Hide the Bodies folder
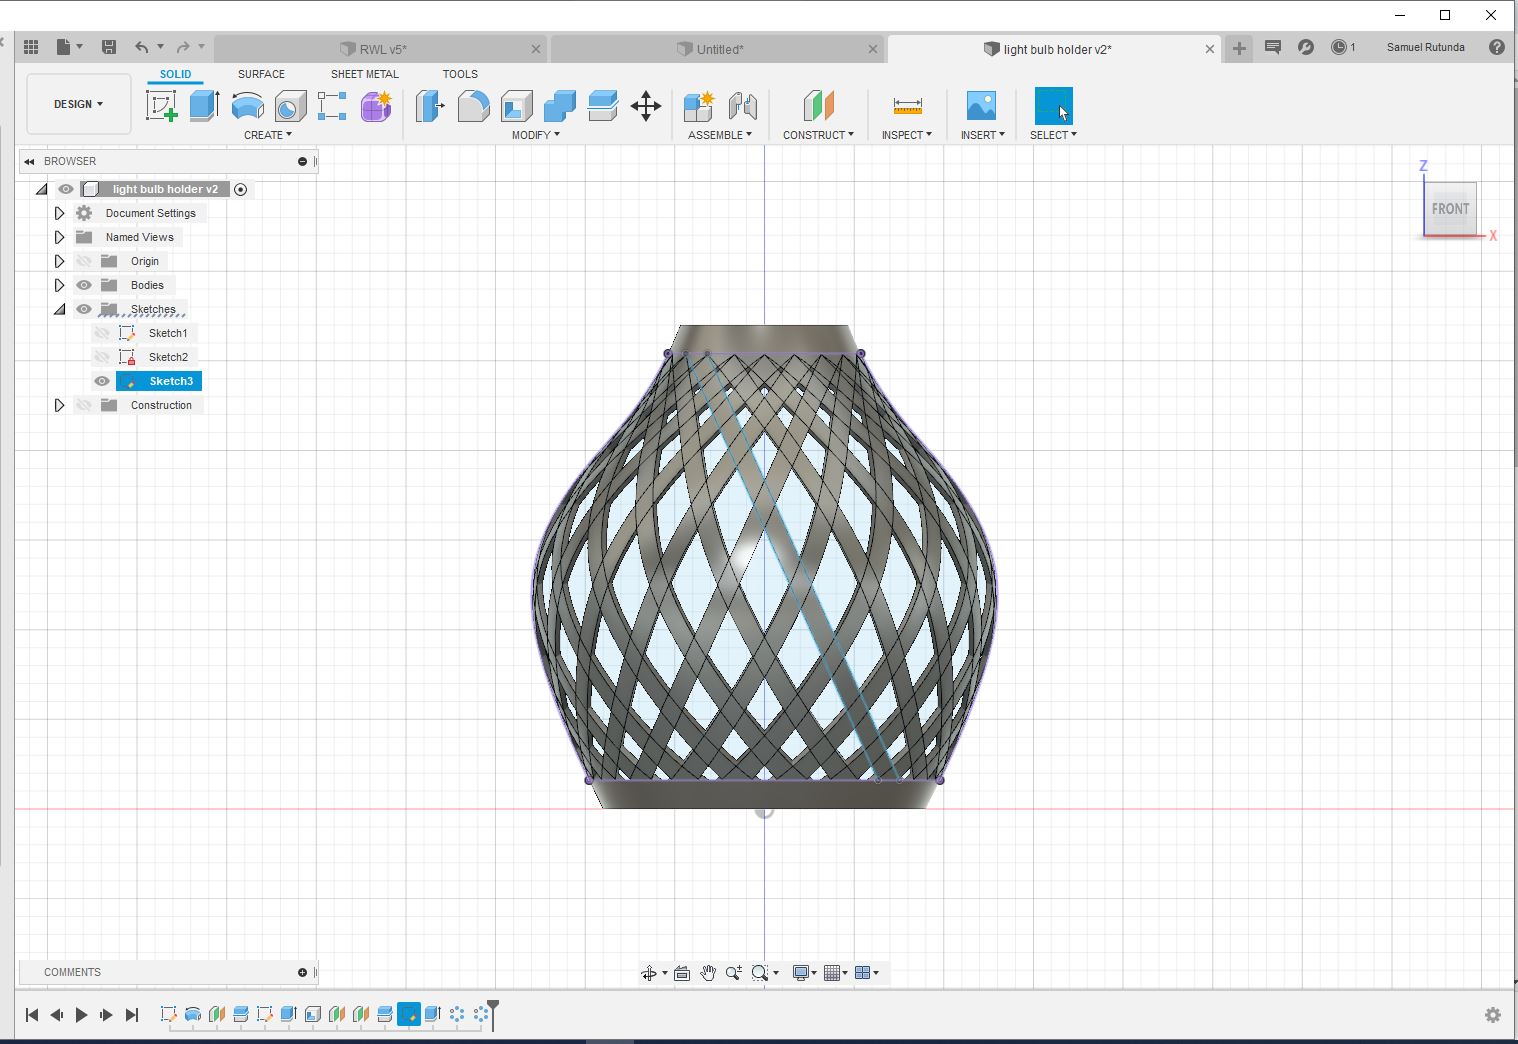The image size is (1518, 1044). pos(84,285)
